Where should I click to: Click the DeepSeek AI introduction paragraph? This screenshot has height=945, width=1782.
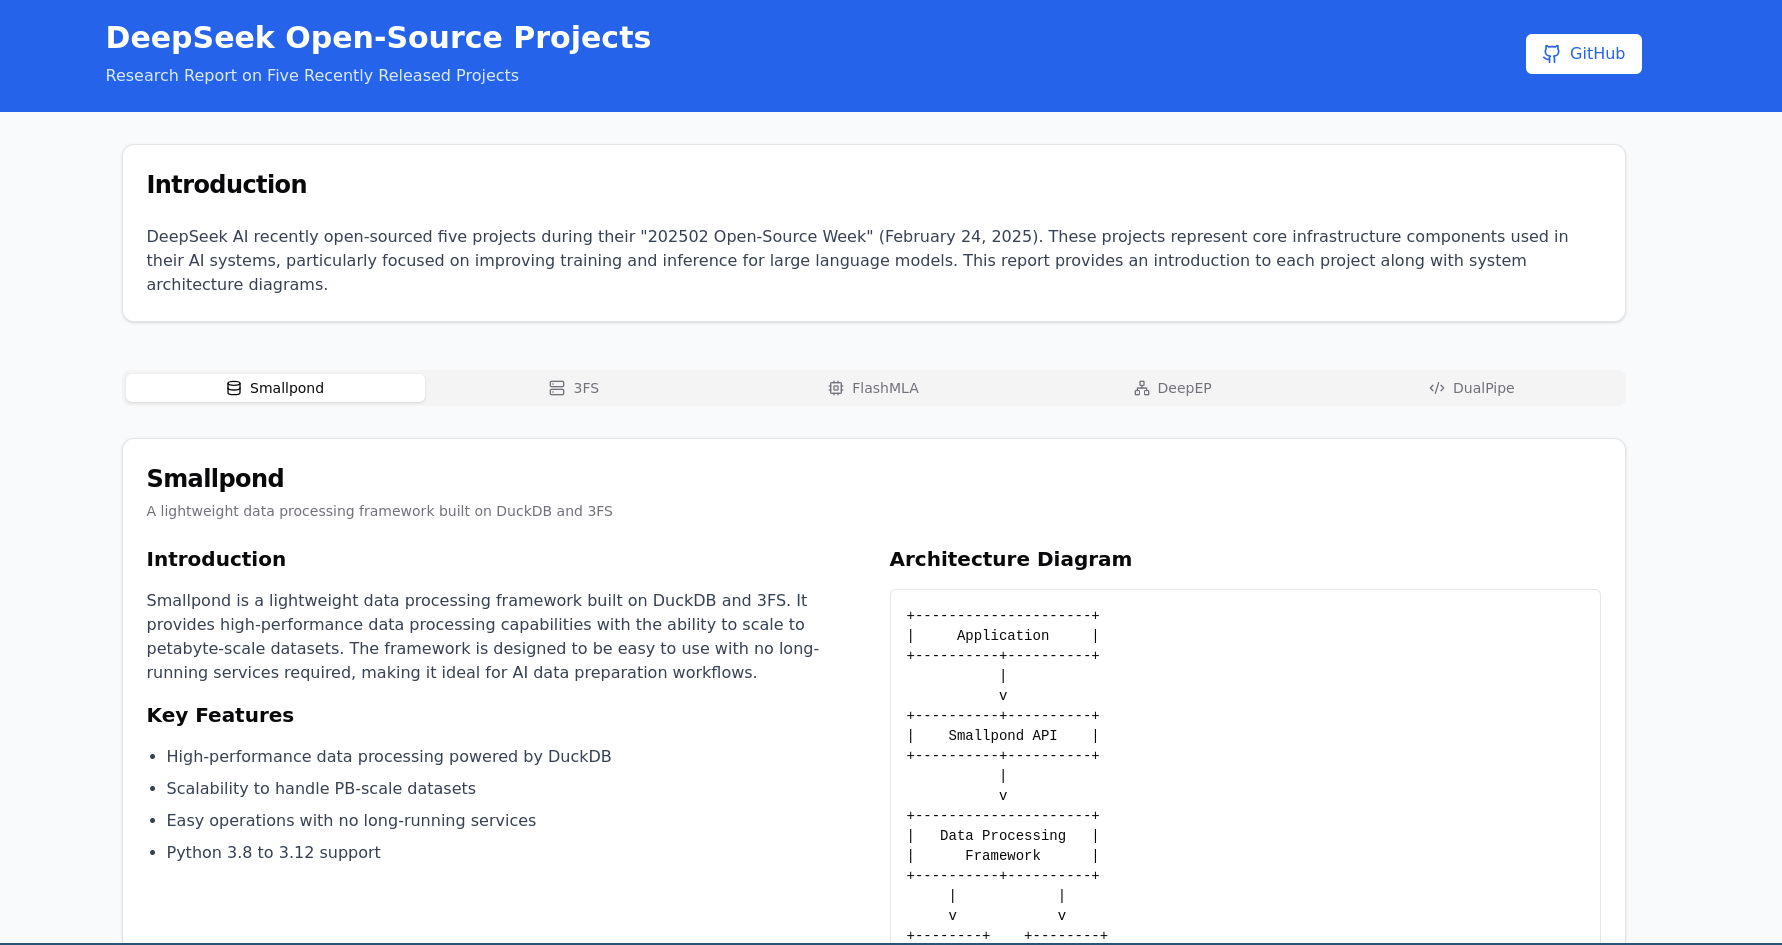coord(858,261)
